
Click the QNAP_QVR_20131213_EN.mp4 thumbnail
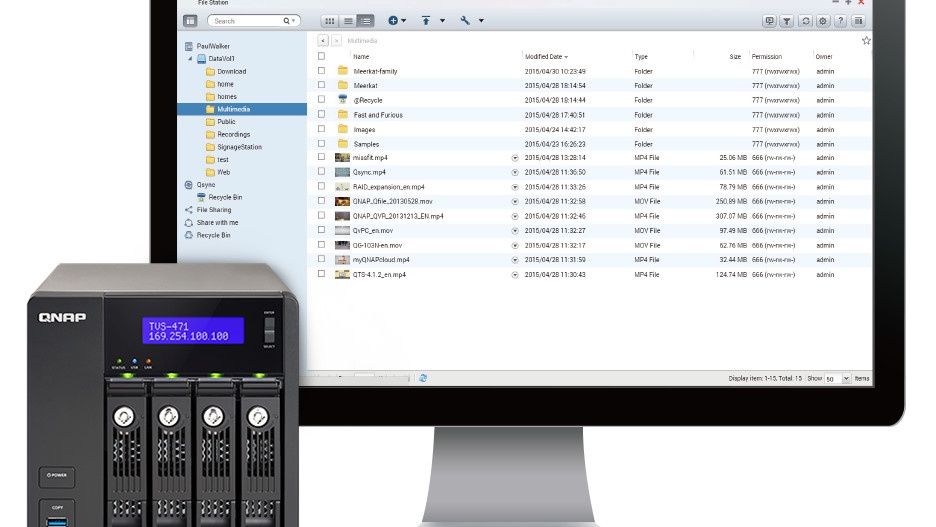pos(343,216)
